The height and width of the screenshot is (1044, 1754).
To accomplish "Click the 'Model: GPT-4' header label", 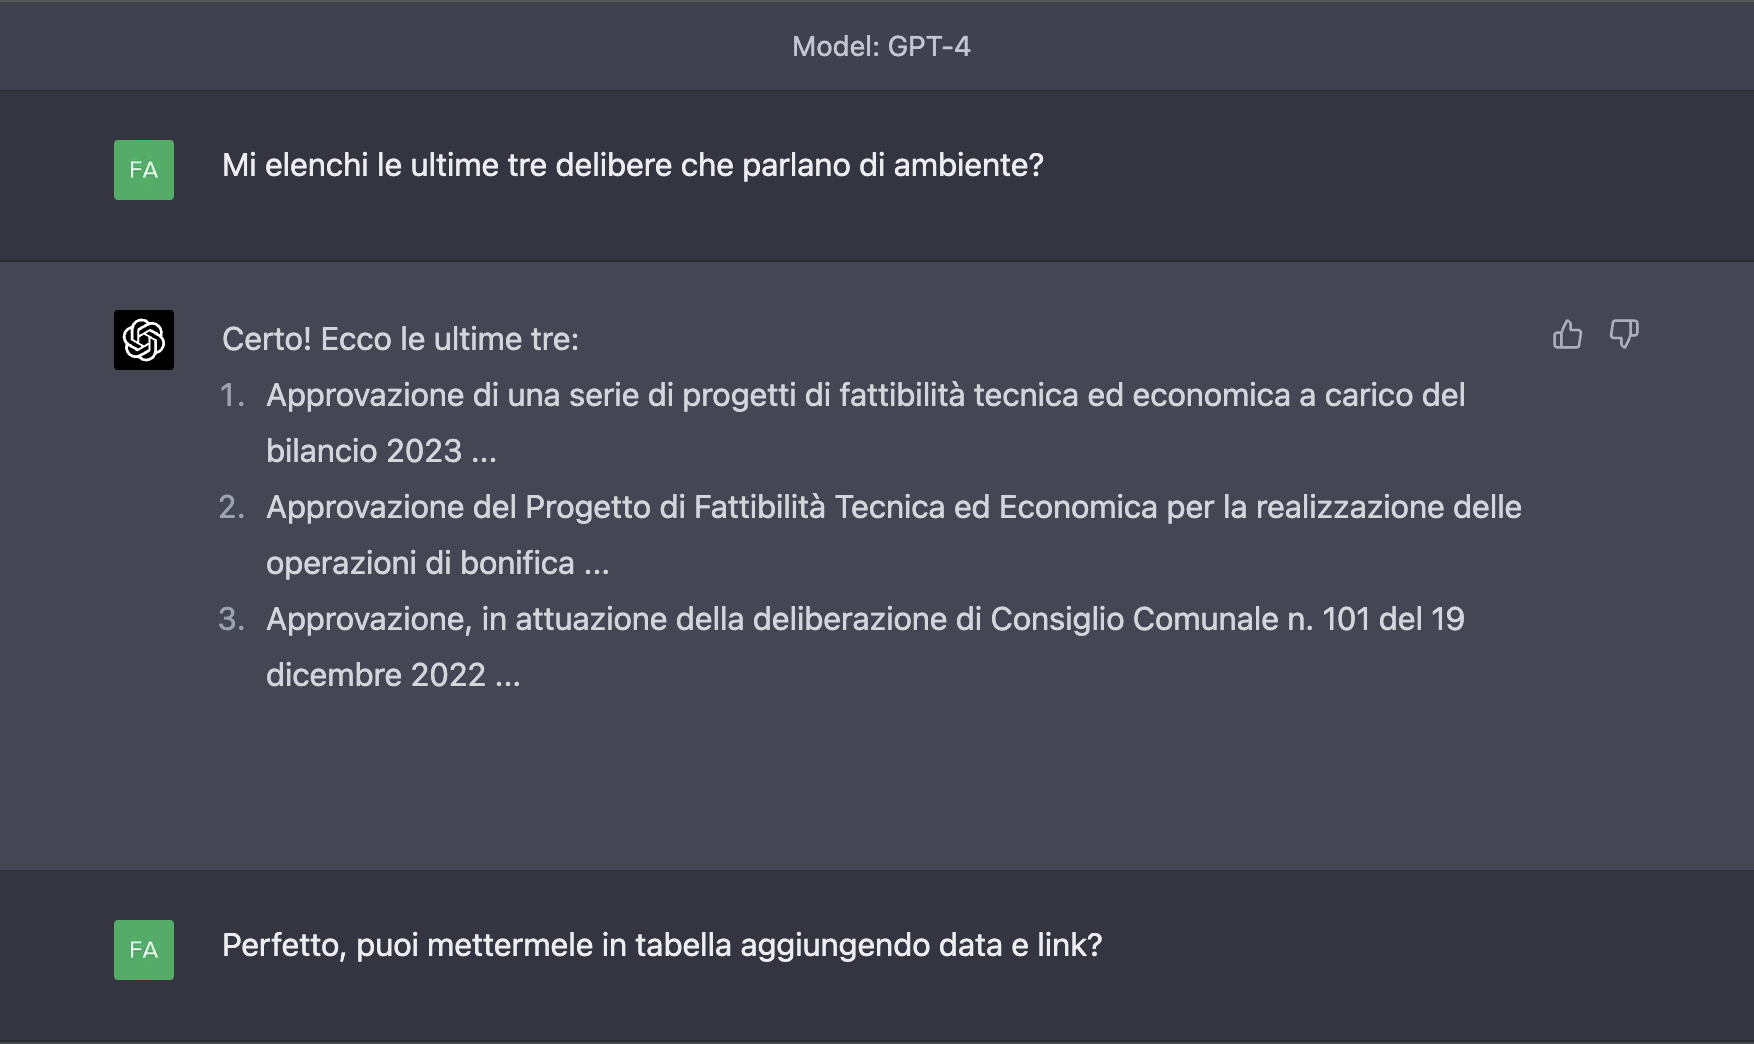I will (881, 46).
